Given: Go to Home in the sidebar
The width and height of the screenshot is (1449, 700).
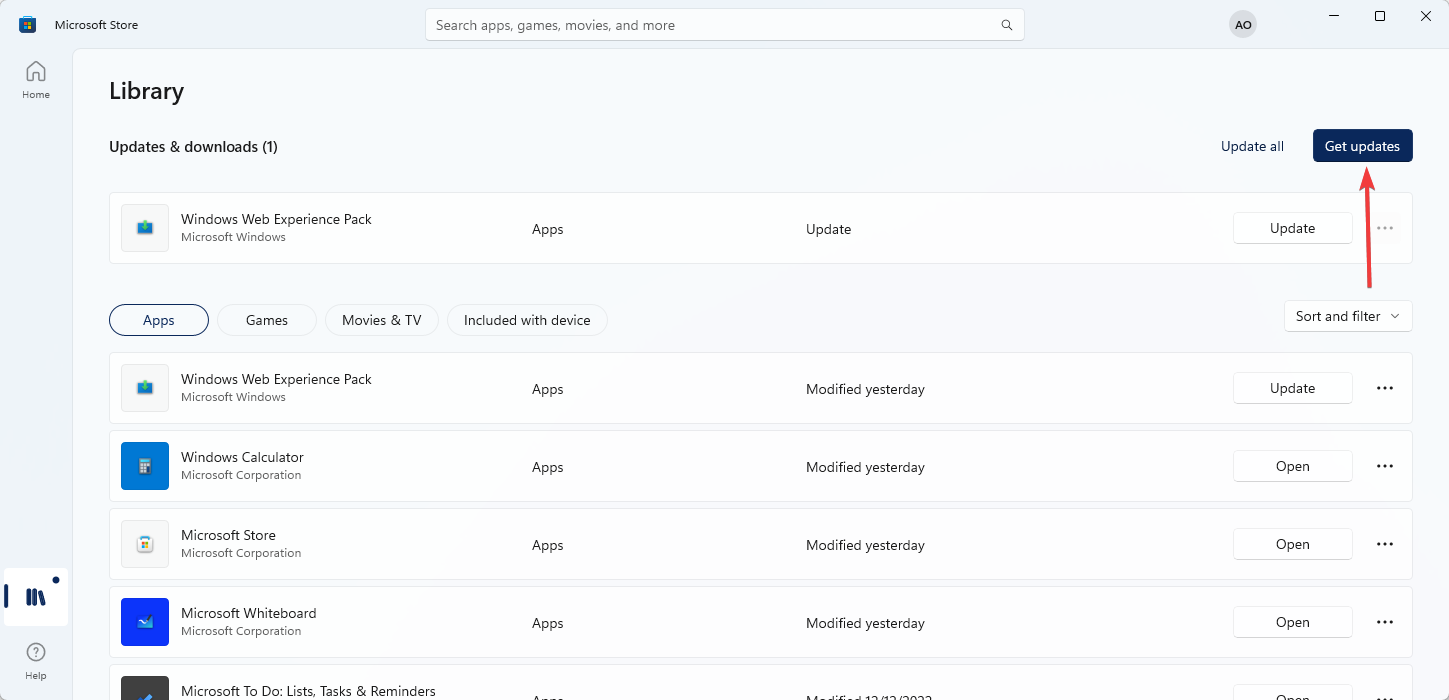Looking at the screenshot, I should 36,80.
